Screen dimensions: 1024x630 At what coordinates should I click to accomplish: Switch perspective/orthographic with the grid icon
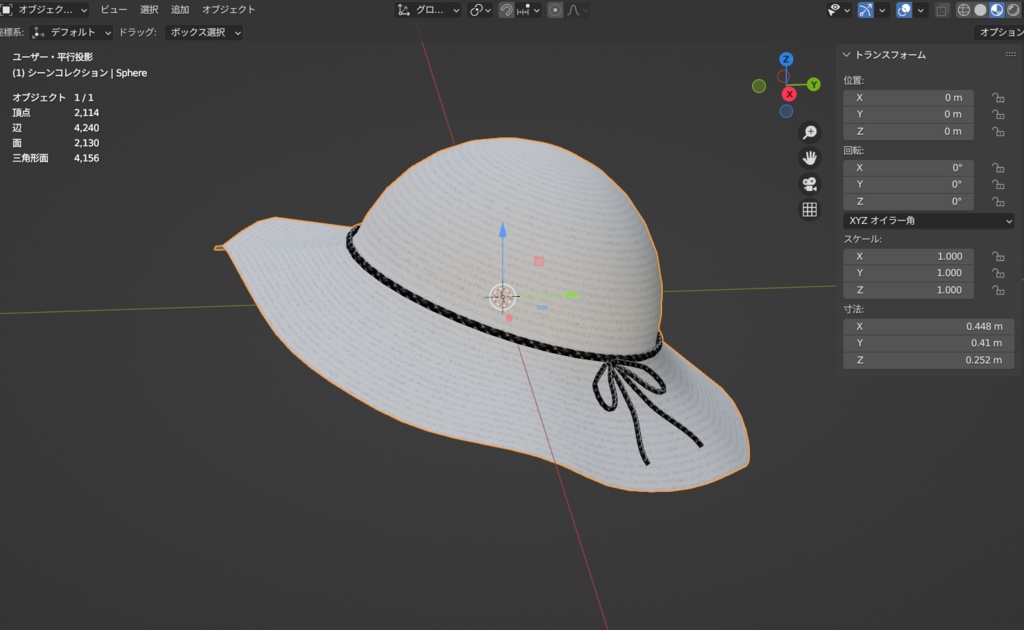click(x=810, y=210)
